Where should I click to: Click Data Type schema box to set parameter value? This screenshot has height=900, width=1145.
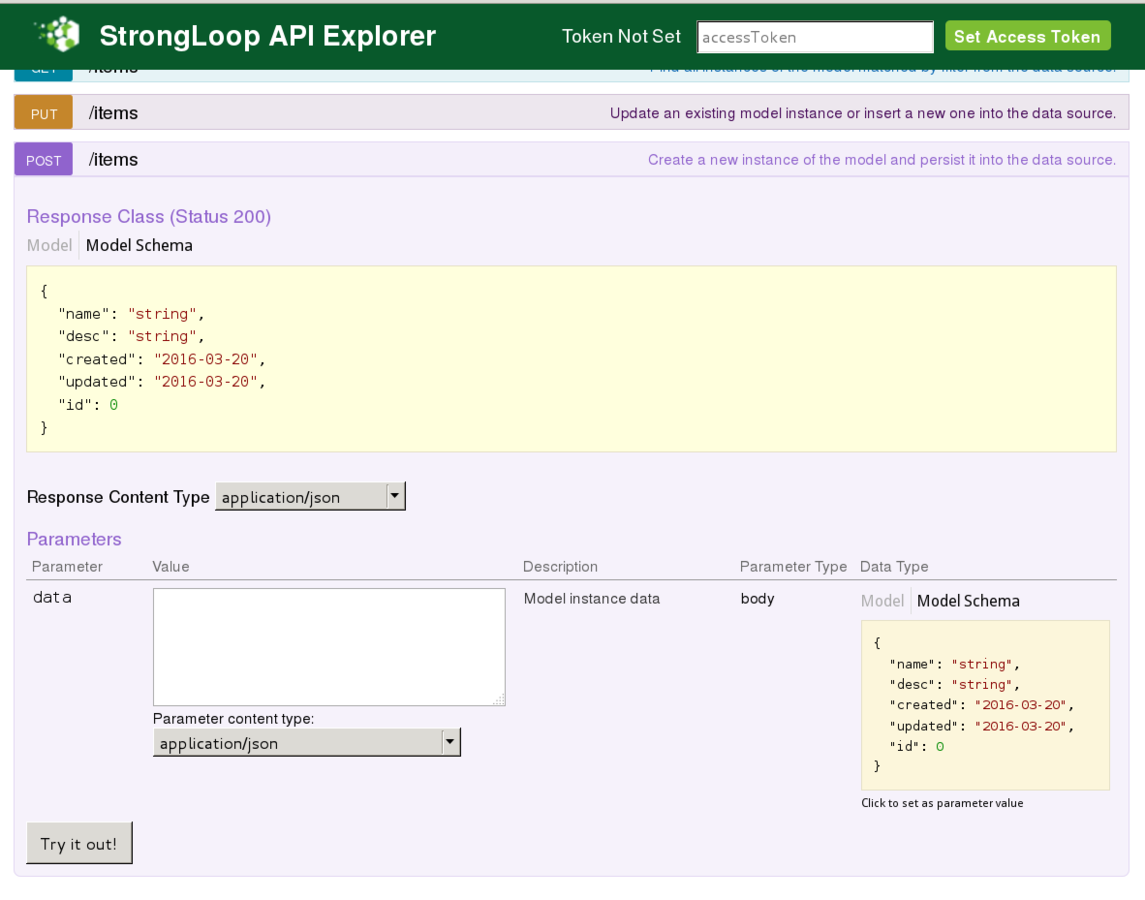985,705
